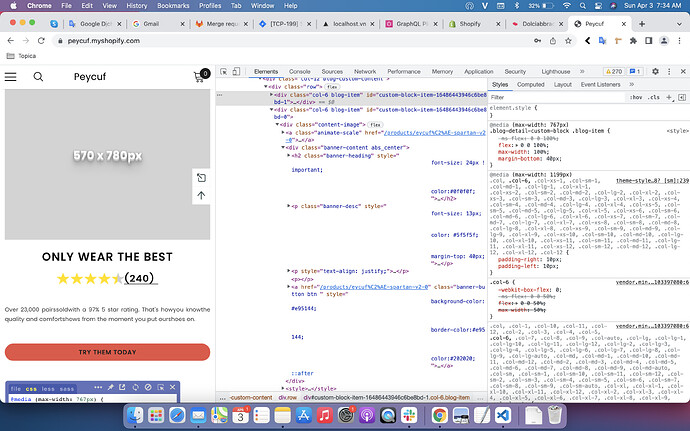The width and height of the screenshot is (690, 431).
Task: Select the less tab in the CSS overlay
Action: pos(48,389)
